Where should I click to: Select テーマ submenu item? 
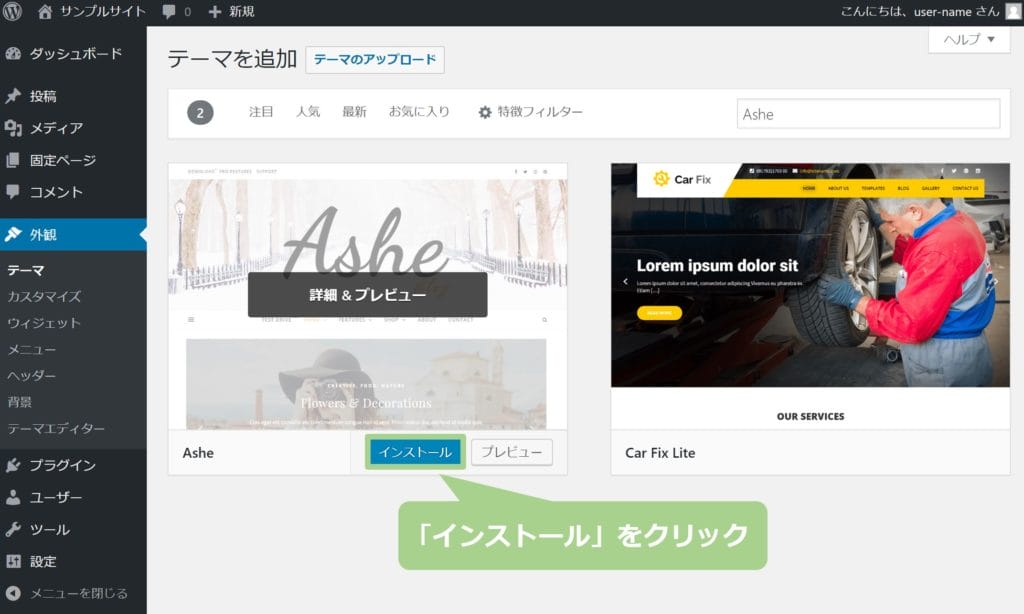26,270
